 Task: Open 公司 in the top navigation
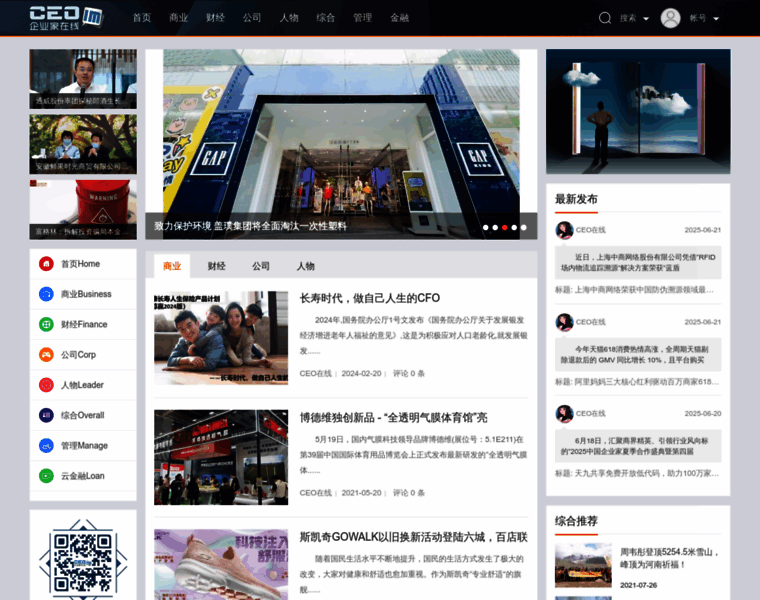pos(252,18)
